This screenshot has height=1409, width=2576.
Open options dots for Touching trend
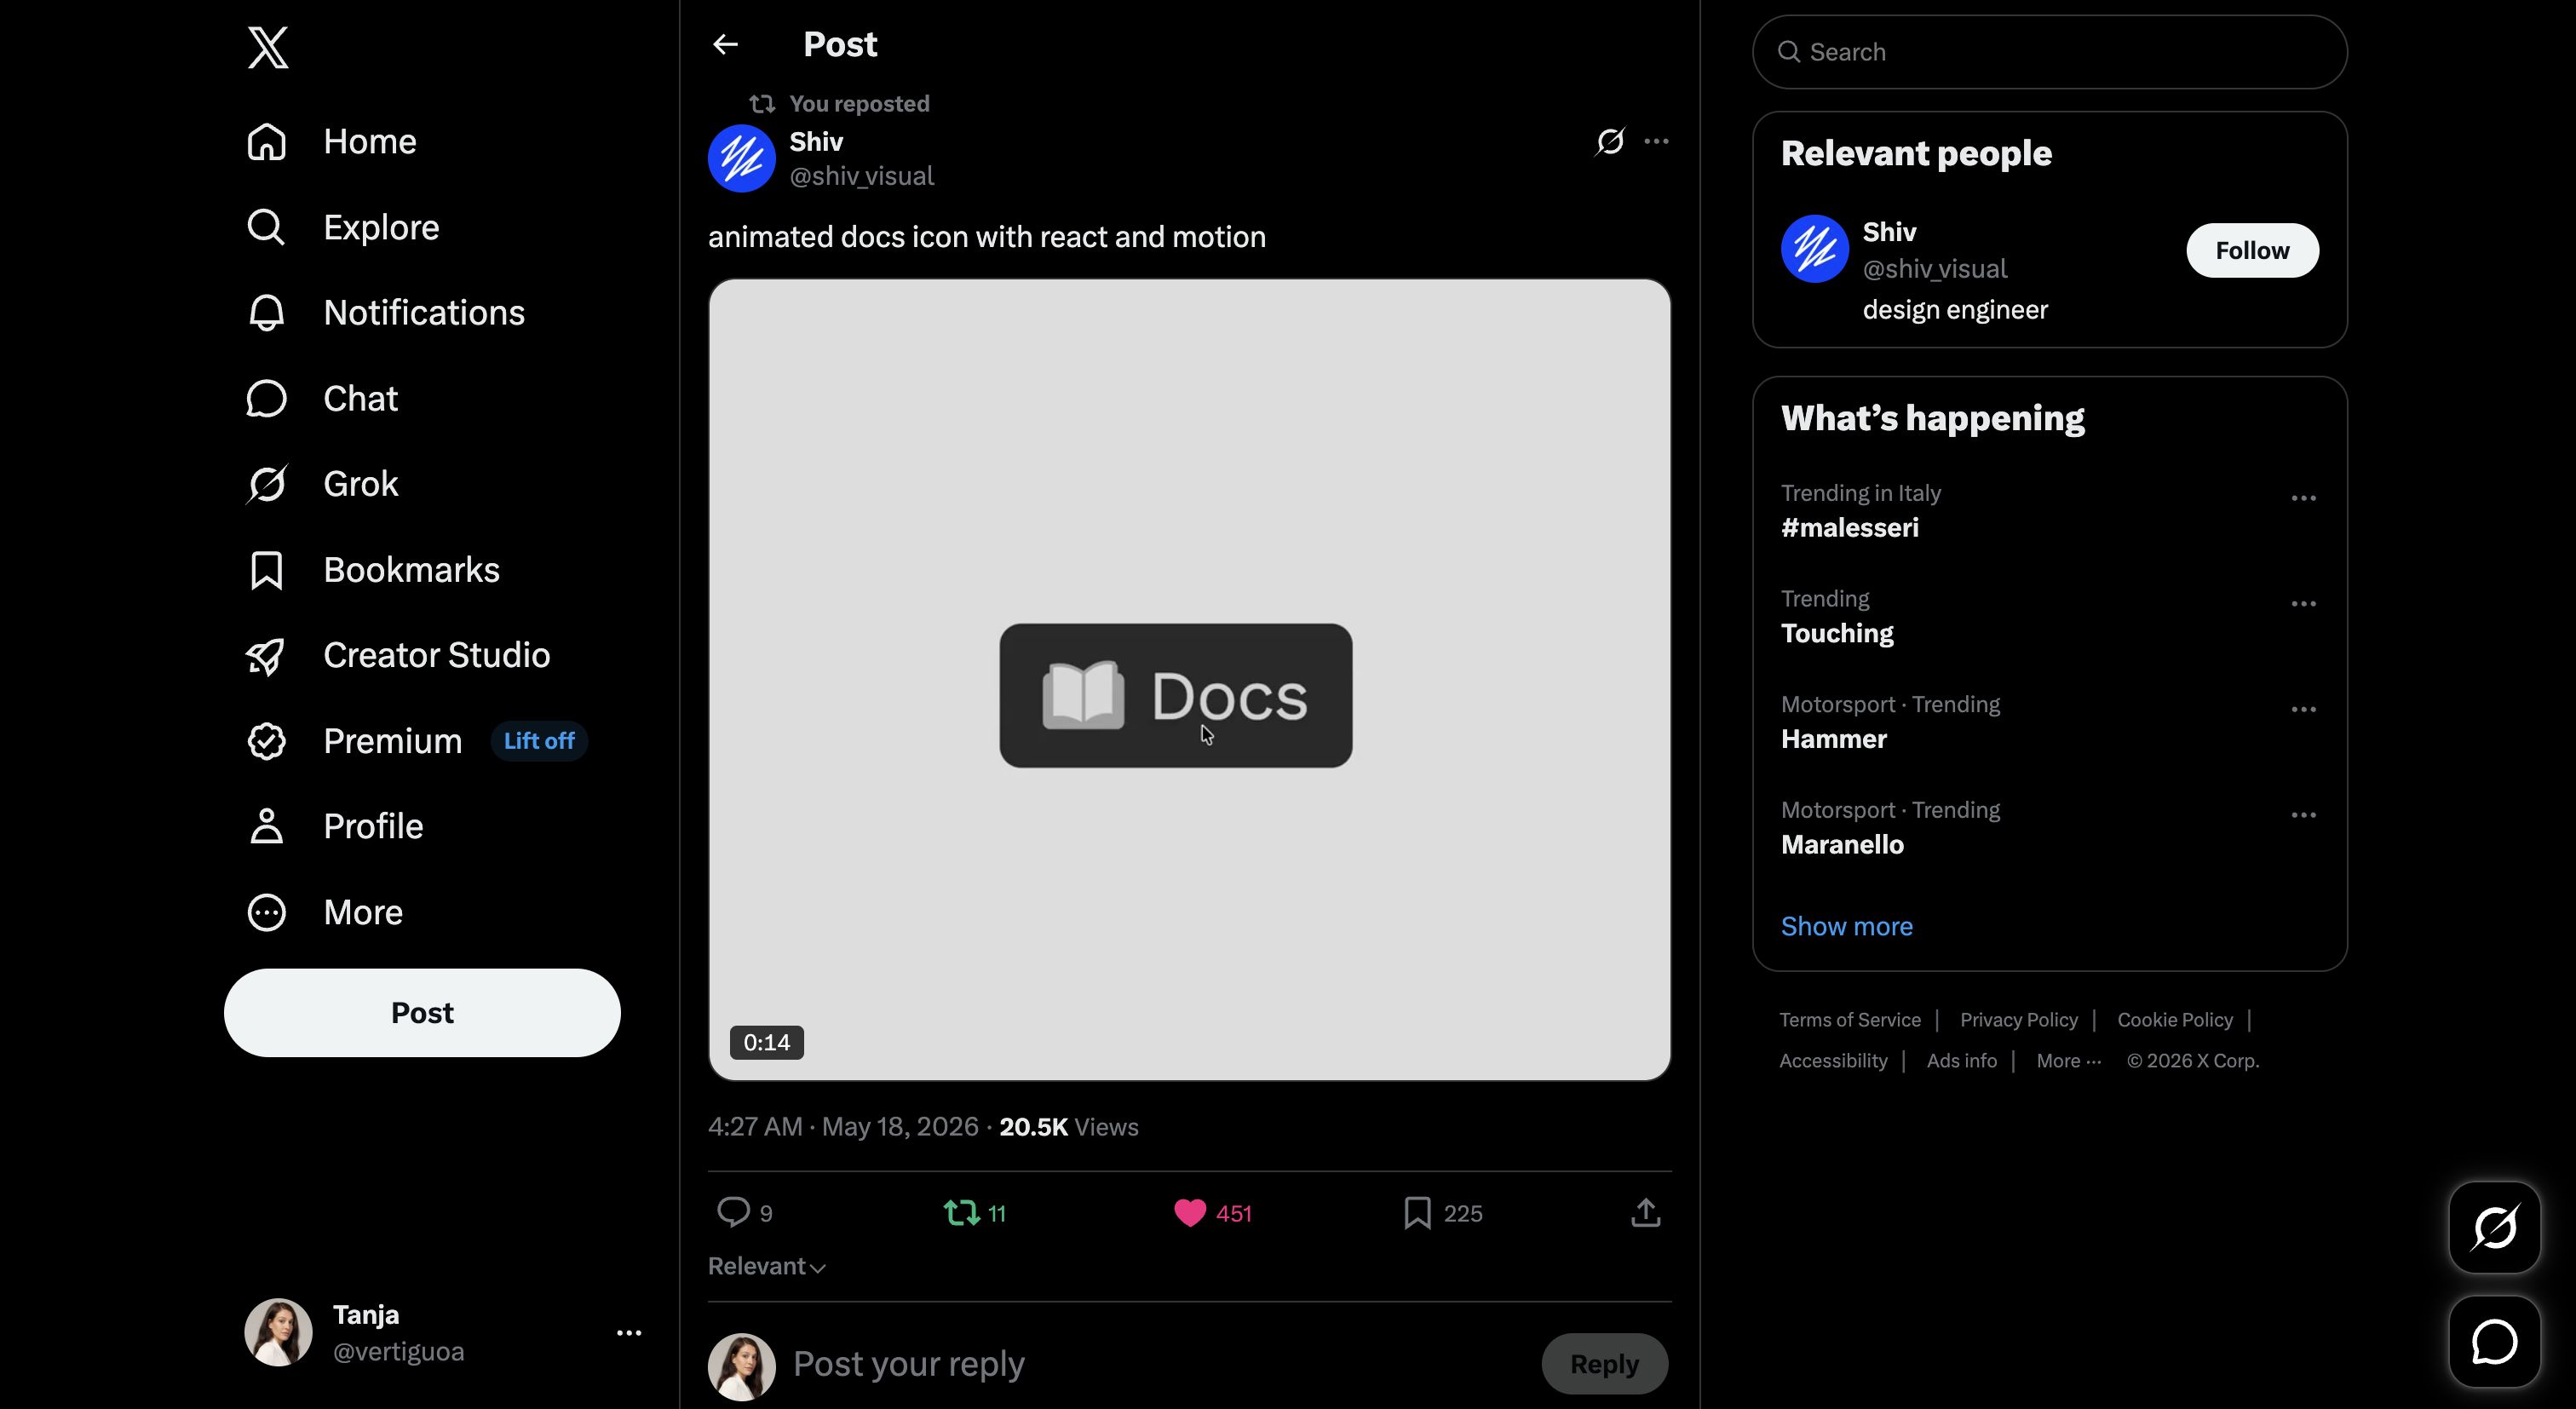point(2304,604)
